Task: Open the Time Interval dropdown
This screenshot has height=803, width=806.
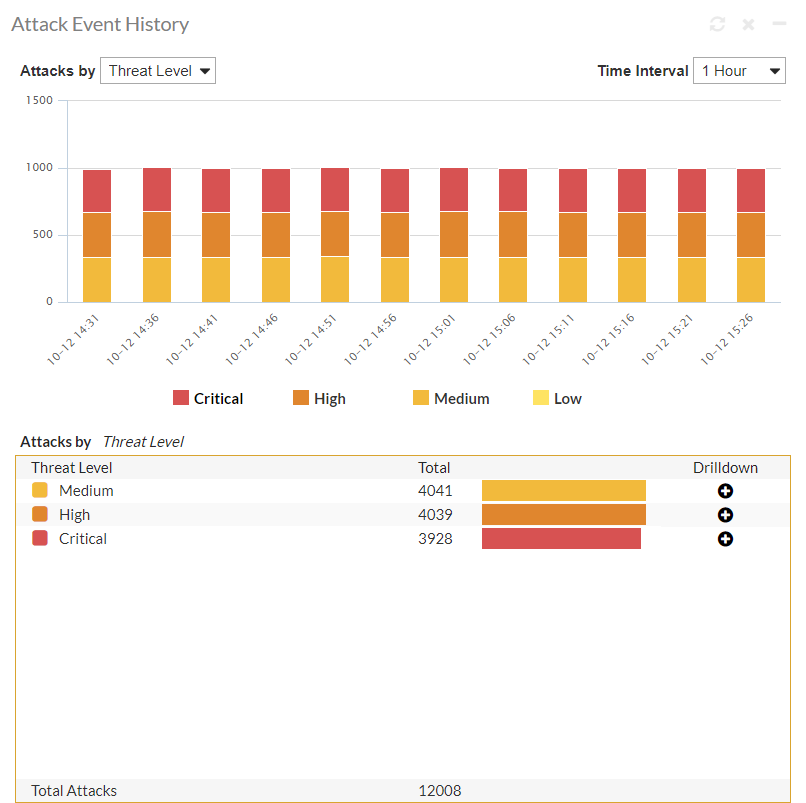Action: point(739,71)
